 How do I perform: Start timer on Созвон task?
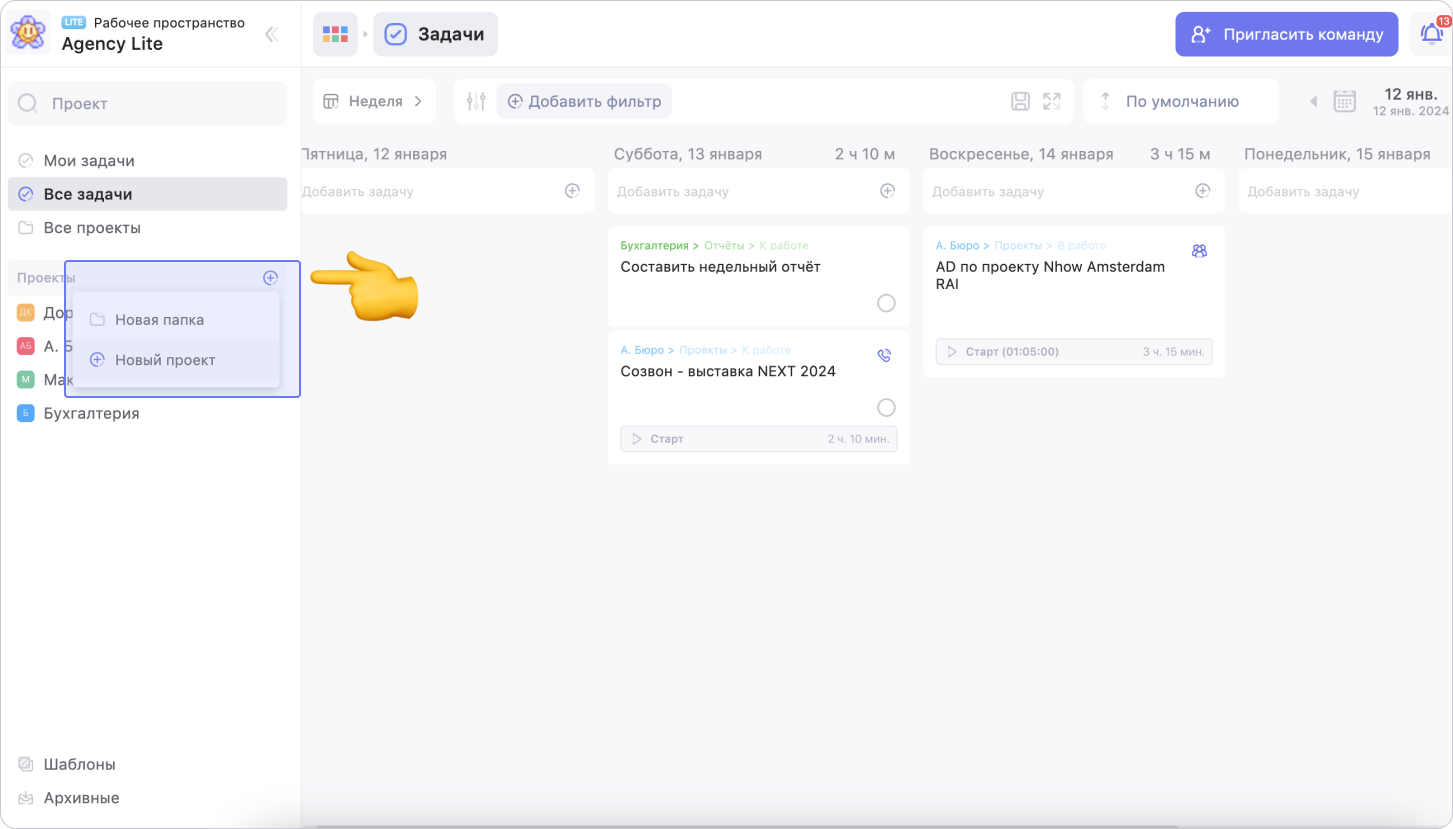[759, 439]
